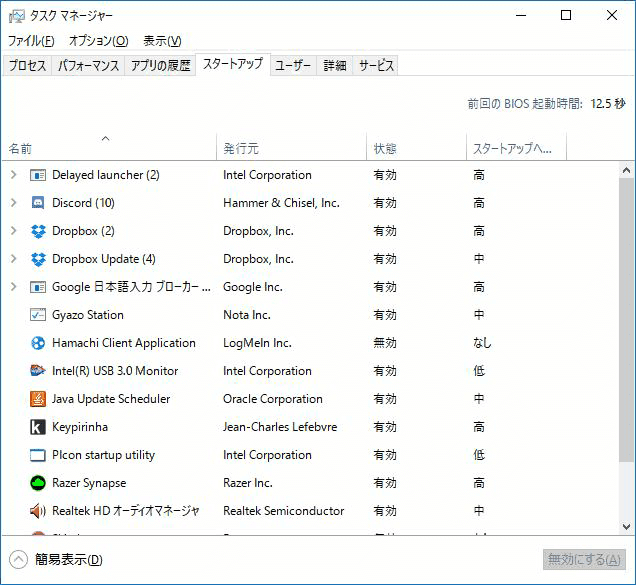Image resolution: width=636 pixels, height=585 pixels.
Task: Click the Hamachi Client Application icon
Action: point(38,343)
